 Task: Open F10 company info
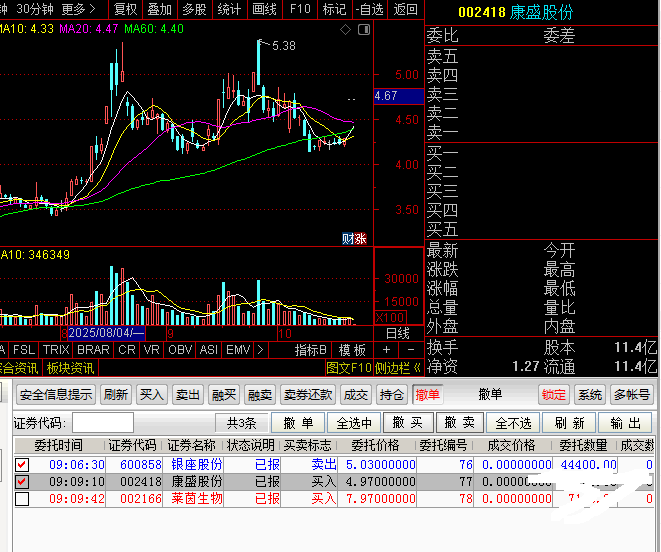300,9
